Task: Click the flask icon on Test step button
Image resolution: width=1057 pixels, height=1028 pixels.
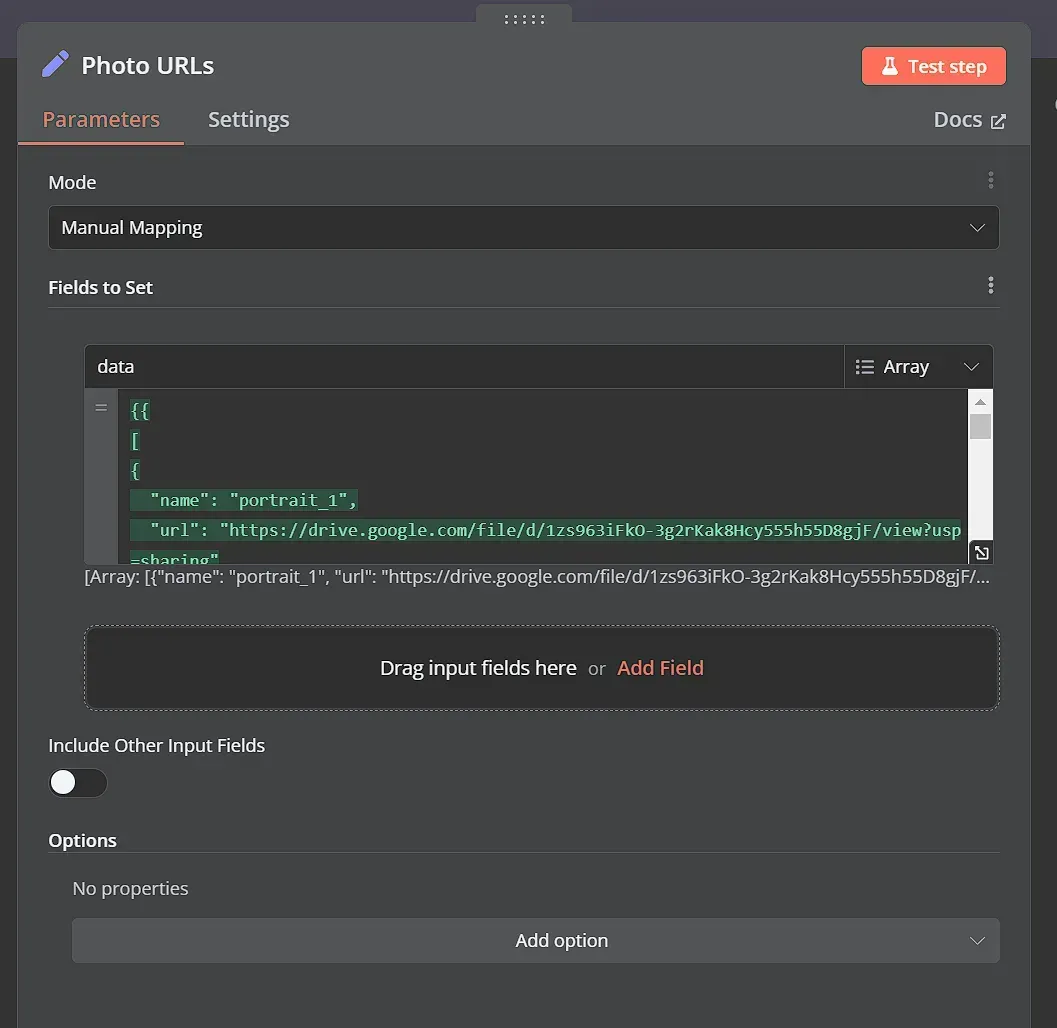Action: (x=890, y=65)
